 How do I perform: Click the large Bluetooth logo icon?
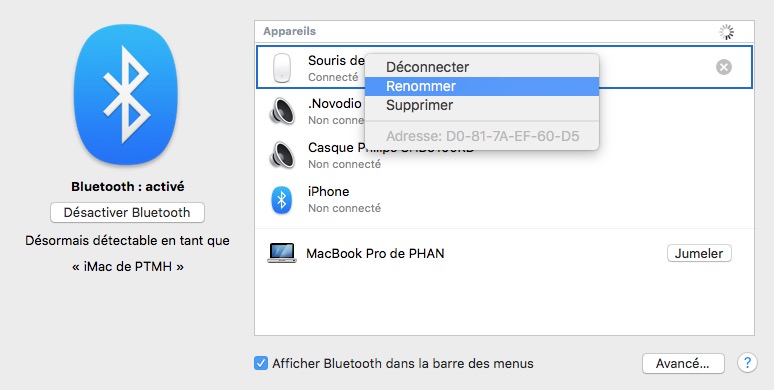coord(126,94)
